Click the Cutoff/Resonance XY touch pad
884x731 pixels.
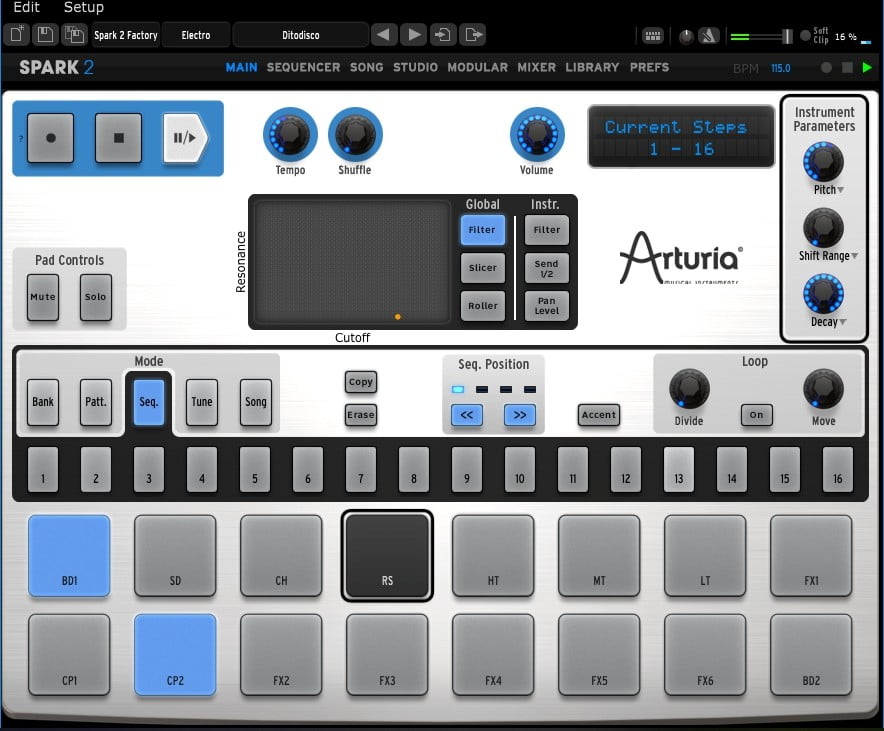click(x=352, y=262)
